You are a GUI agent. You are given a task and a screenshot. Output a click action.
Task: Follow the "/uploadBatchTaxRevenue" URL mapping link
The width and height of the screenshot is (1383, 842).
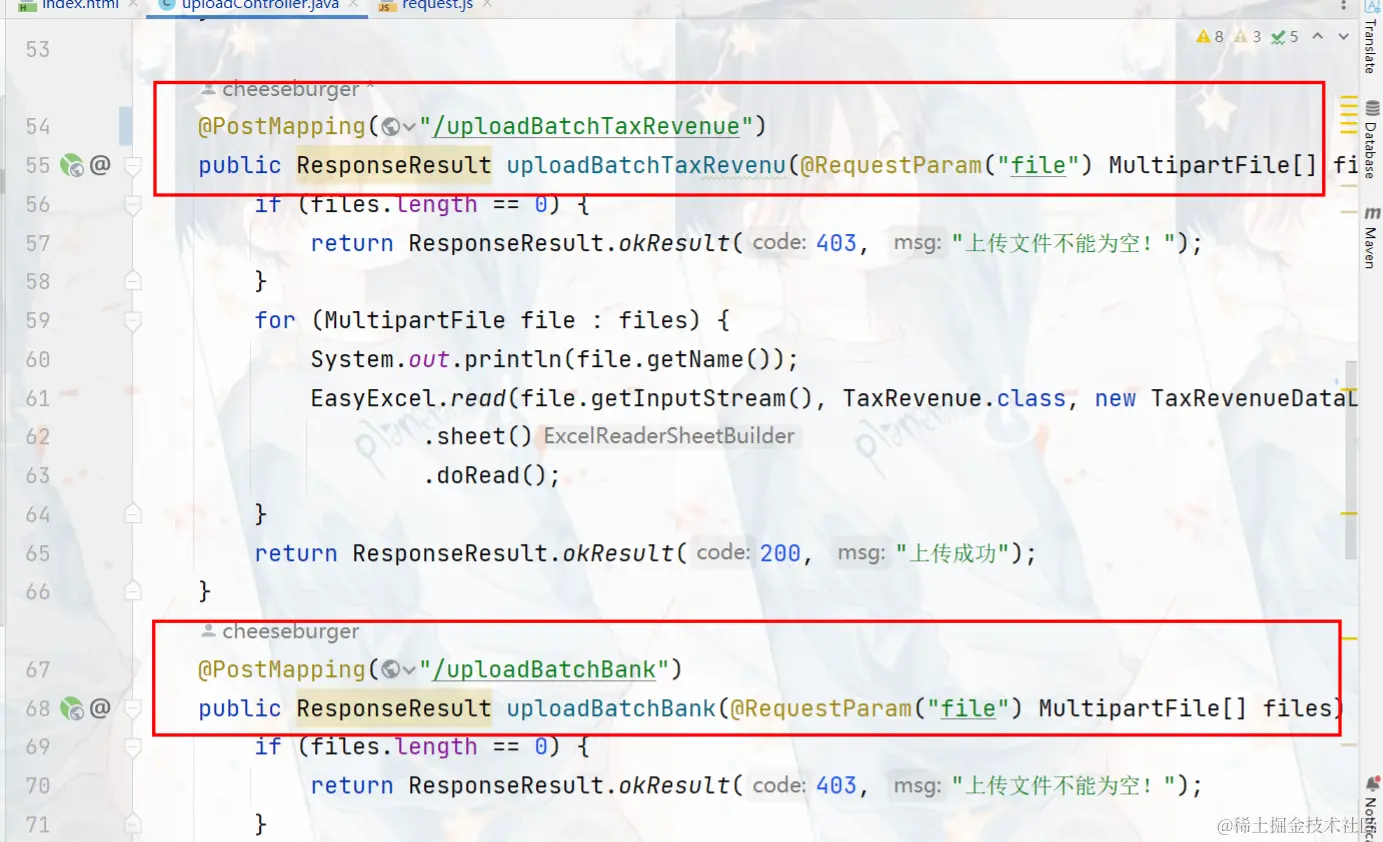coord(585,127)
